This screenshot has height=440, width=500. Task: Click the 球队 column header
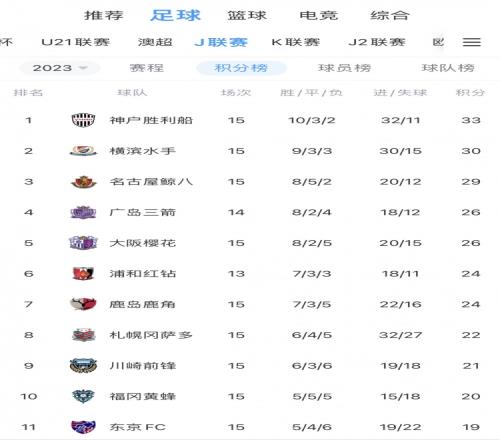(x=132, y=92)
